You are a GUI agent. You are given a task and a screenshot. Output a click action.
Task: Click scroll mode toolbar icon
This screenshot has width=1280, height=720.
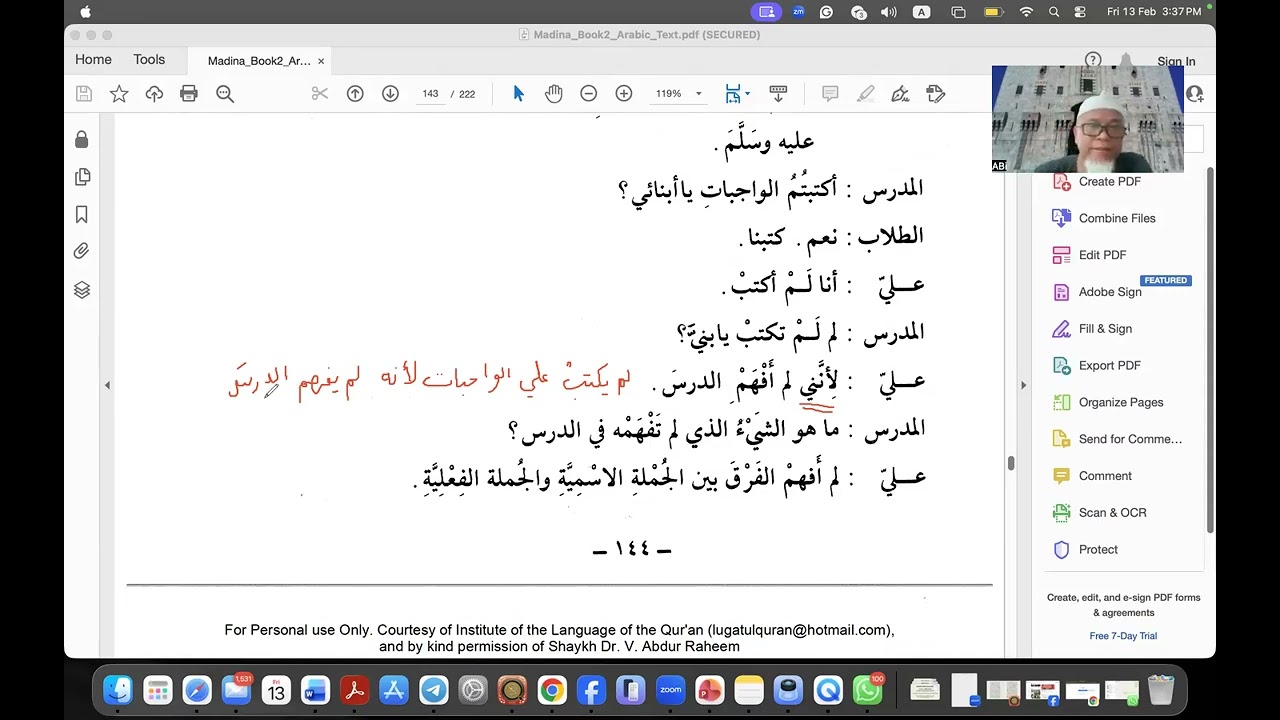[x=778, y=93]
